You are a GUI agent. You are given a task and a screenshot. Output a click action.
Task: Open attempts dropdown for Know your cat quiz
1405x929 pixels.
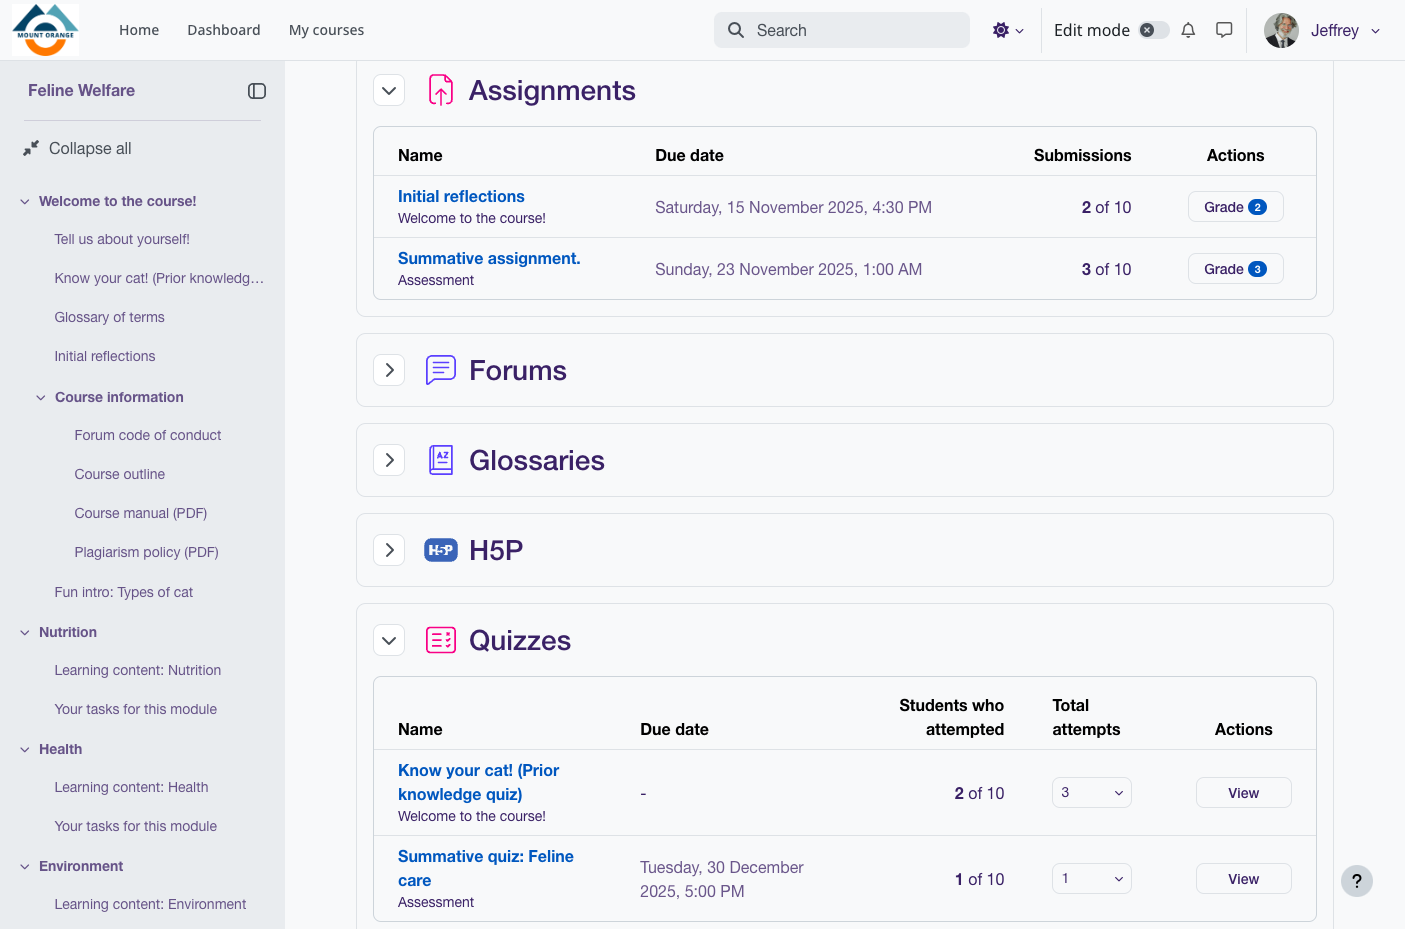pyautogui.click(x=1092, y=793)
